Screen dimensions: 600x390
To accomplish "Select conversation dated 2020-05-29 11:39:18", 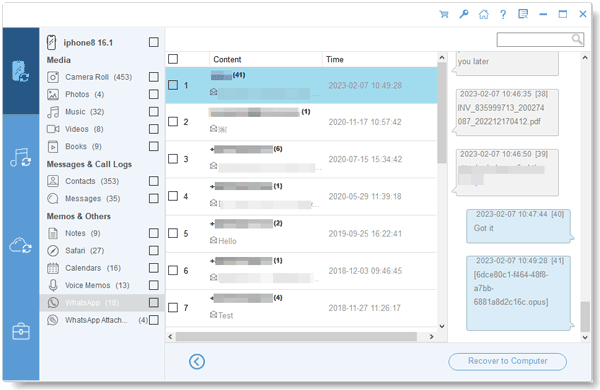I will [302, 196].
